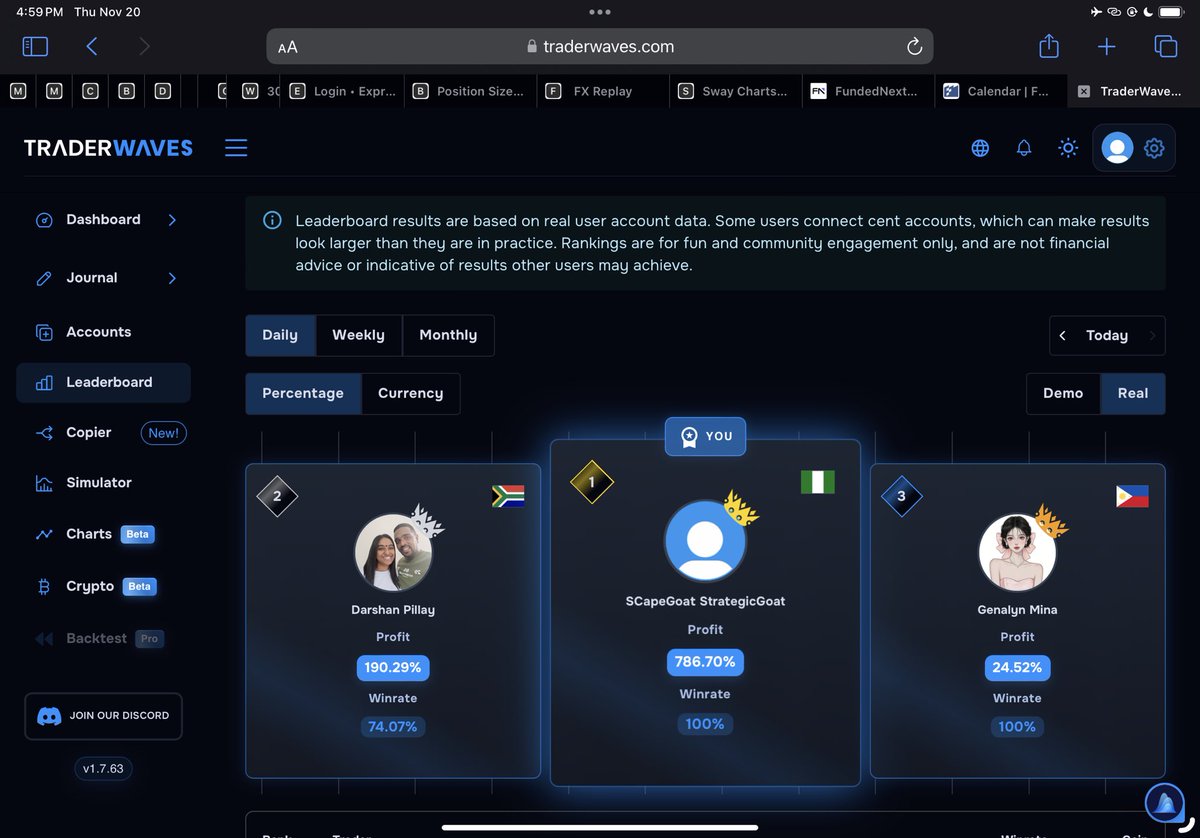
Task: Expand the Journal chevron
Action: (x=172, y=278)
